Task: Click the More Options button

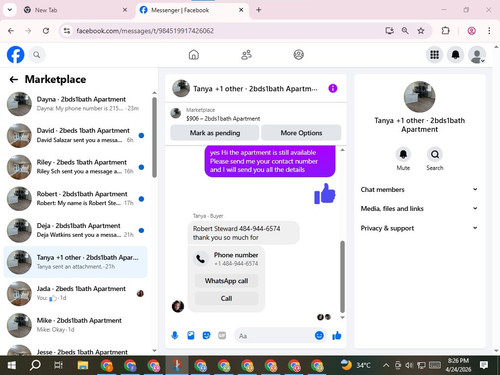Action: (301, 133)
